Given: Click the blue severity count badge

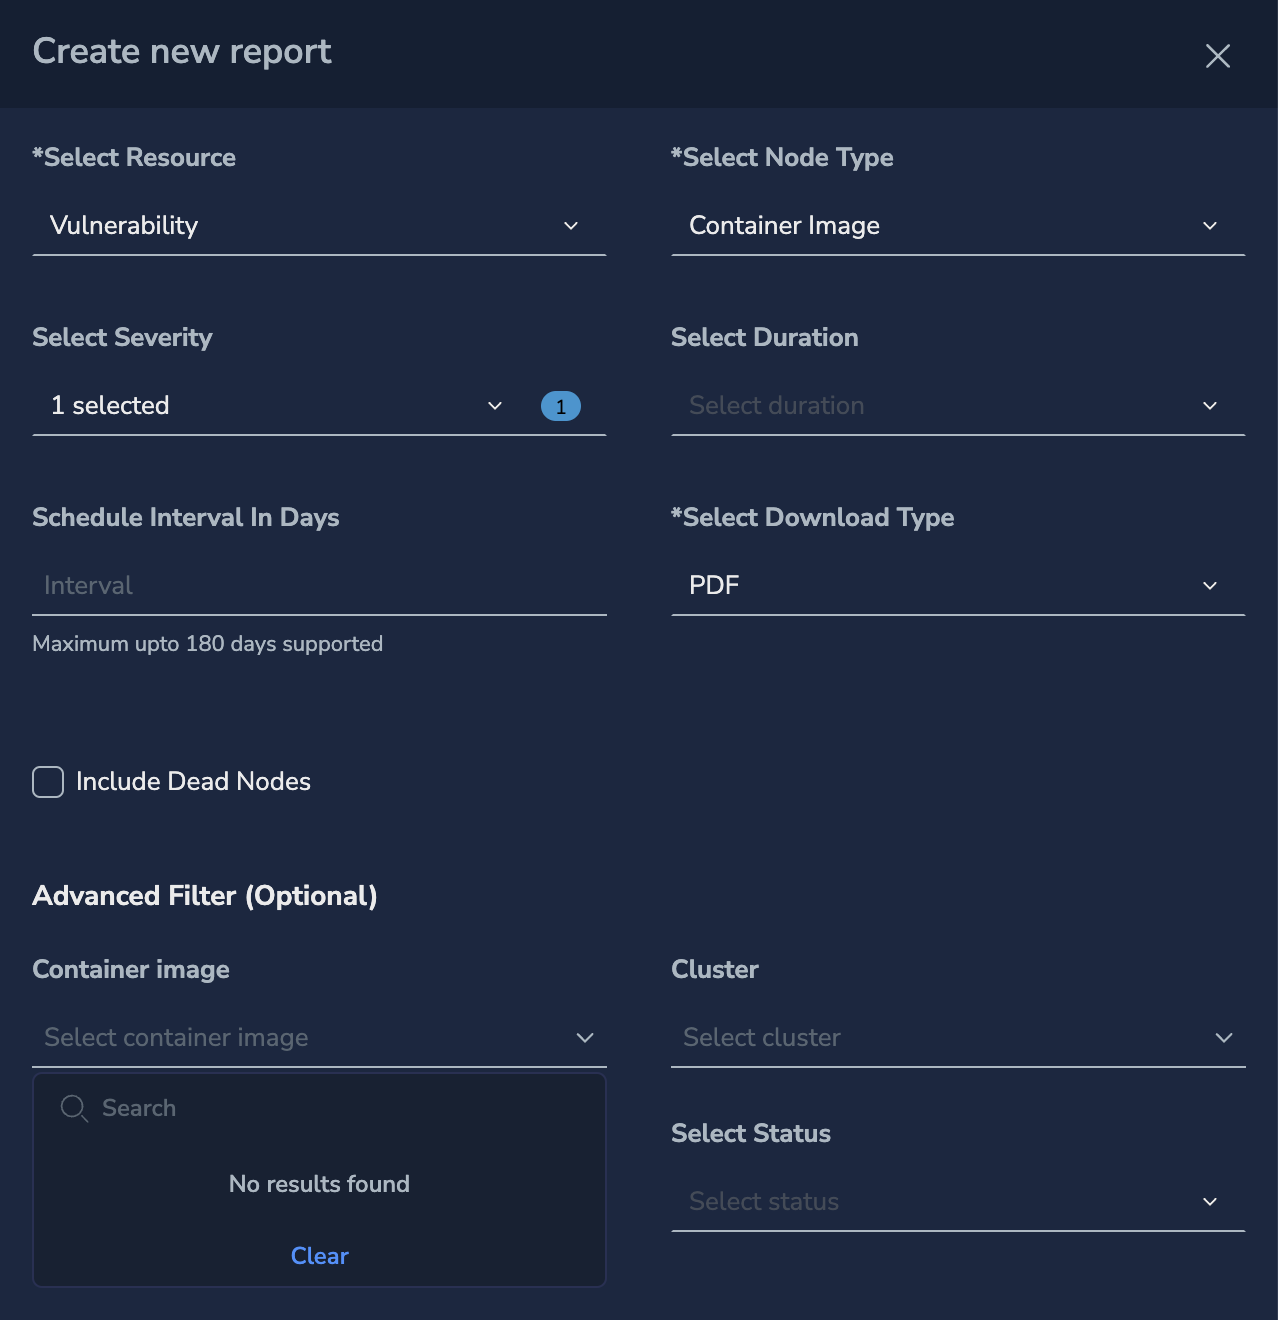Looking at the screenshot, I should (x=560, y=406).
